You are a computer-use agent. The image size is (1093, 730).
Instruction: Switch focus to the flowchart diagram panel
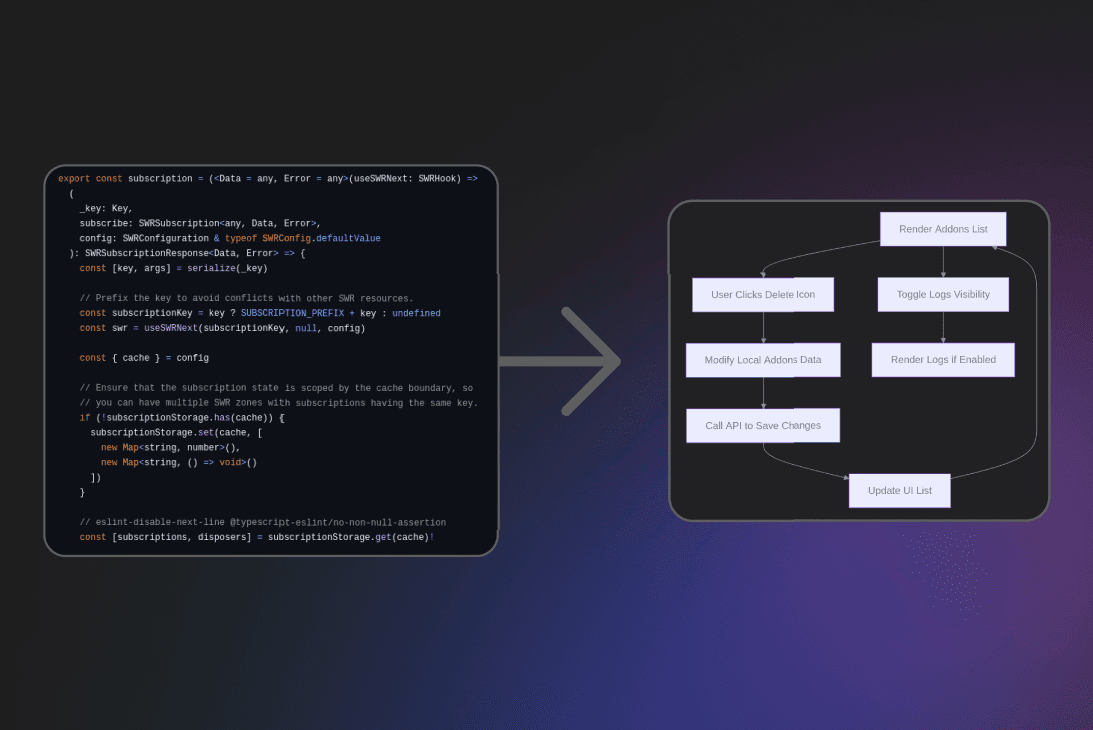860,360
